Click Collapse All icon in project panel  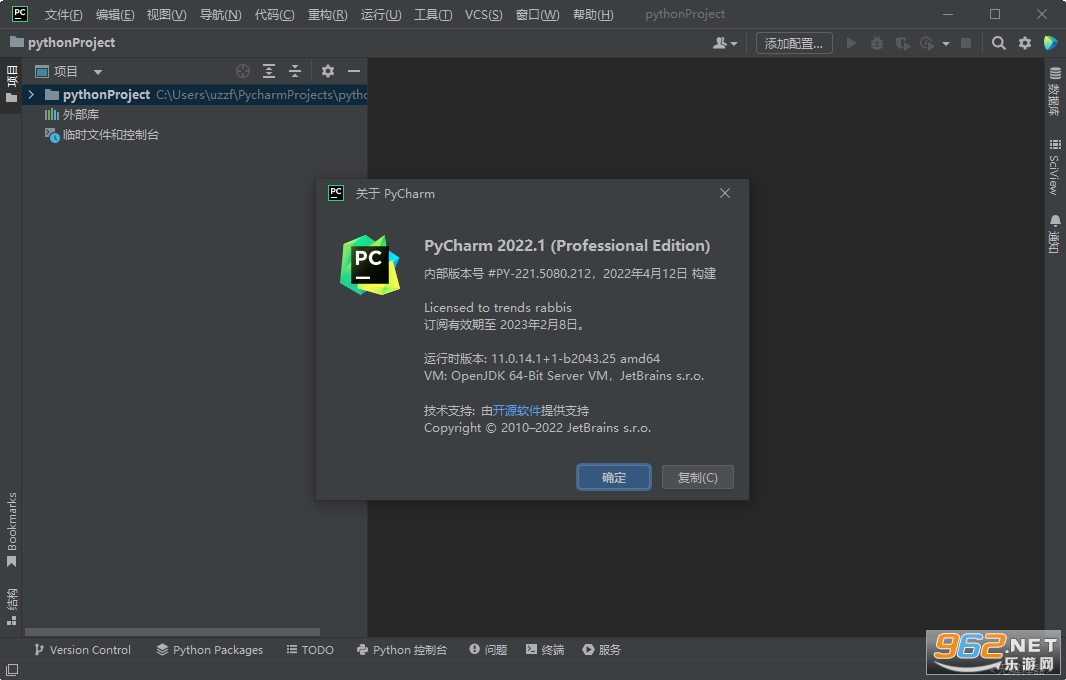[x=295, y=71]
